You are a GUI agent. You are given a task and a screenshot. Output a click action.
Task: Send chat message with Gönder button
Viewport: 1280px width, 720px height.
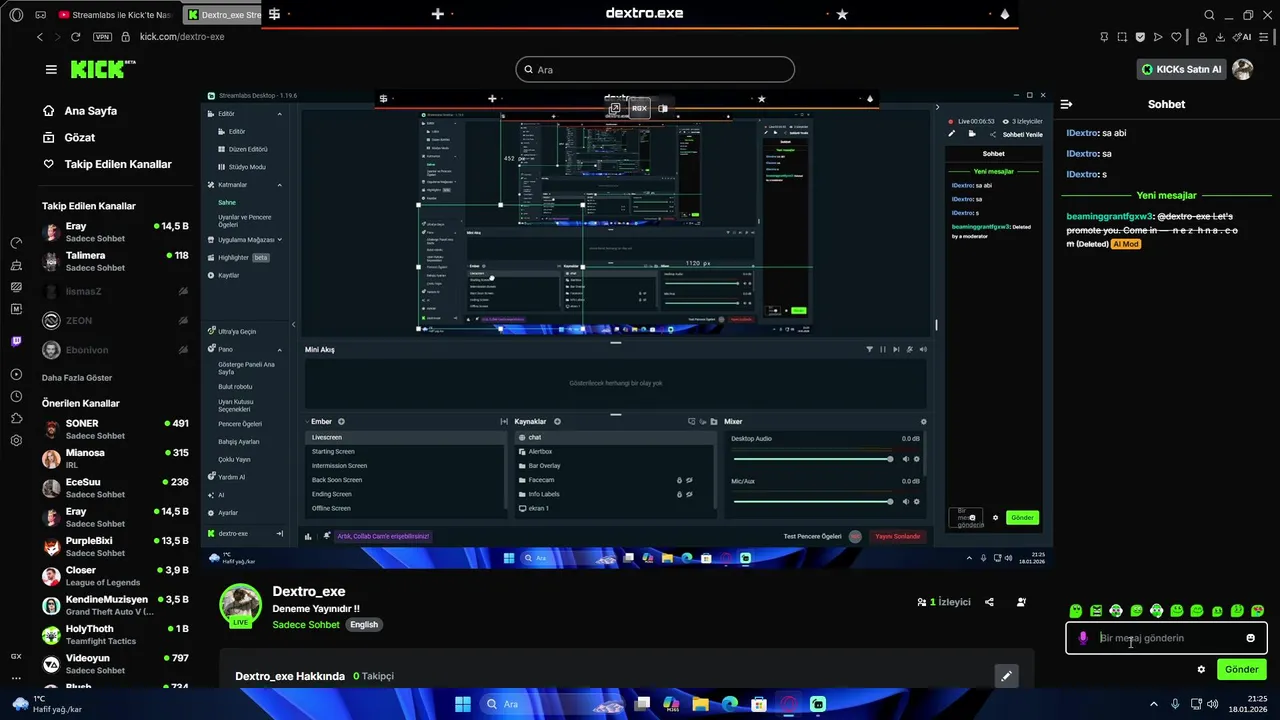(x=1241, y=669)
